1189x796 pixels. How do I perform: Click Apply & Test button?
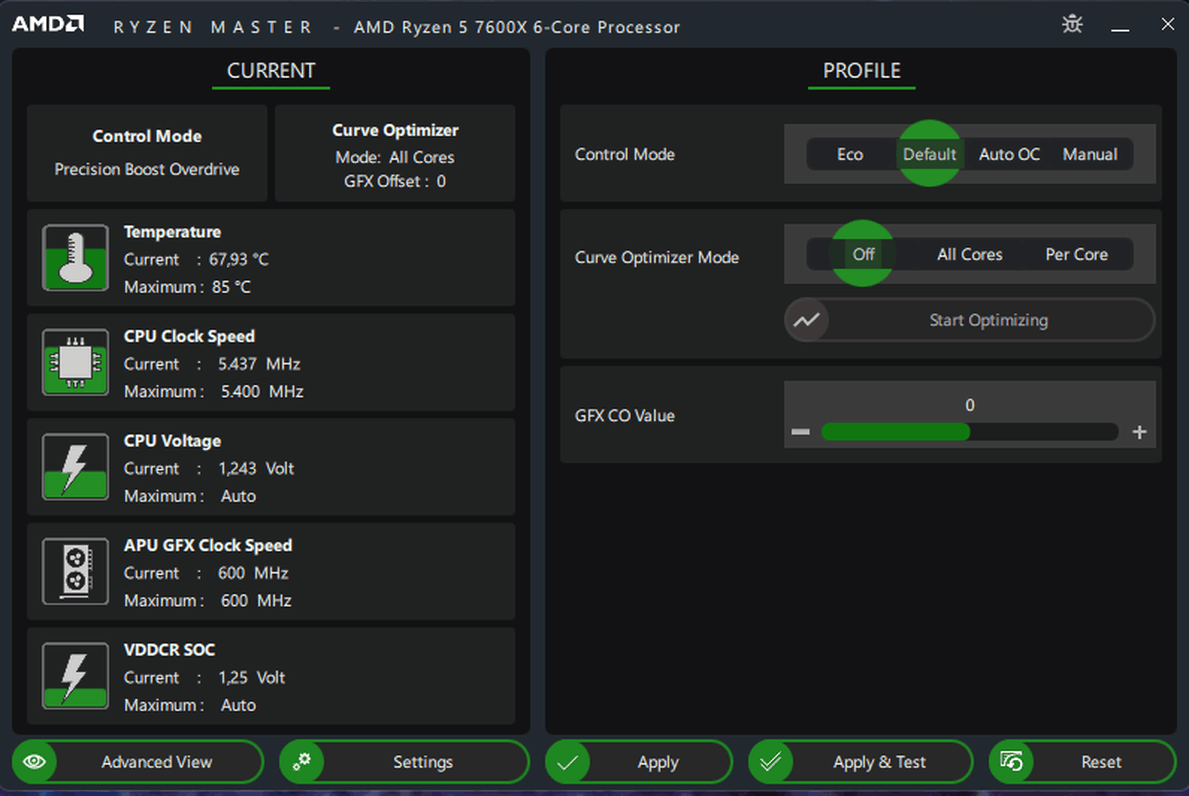pyautogui.click(x=861, y=762)
